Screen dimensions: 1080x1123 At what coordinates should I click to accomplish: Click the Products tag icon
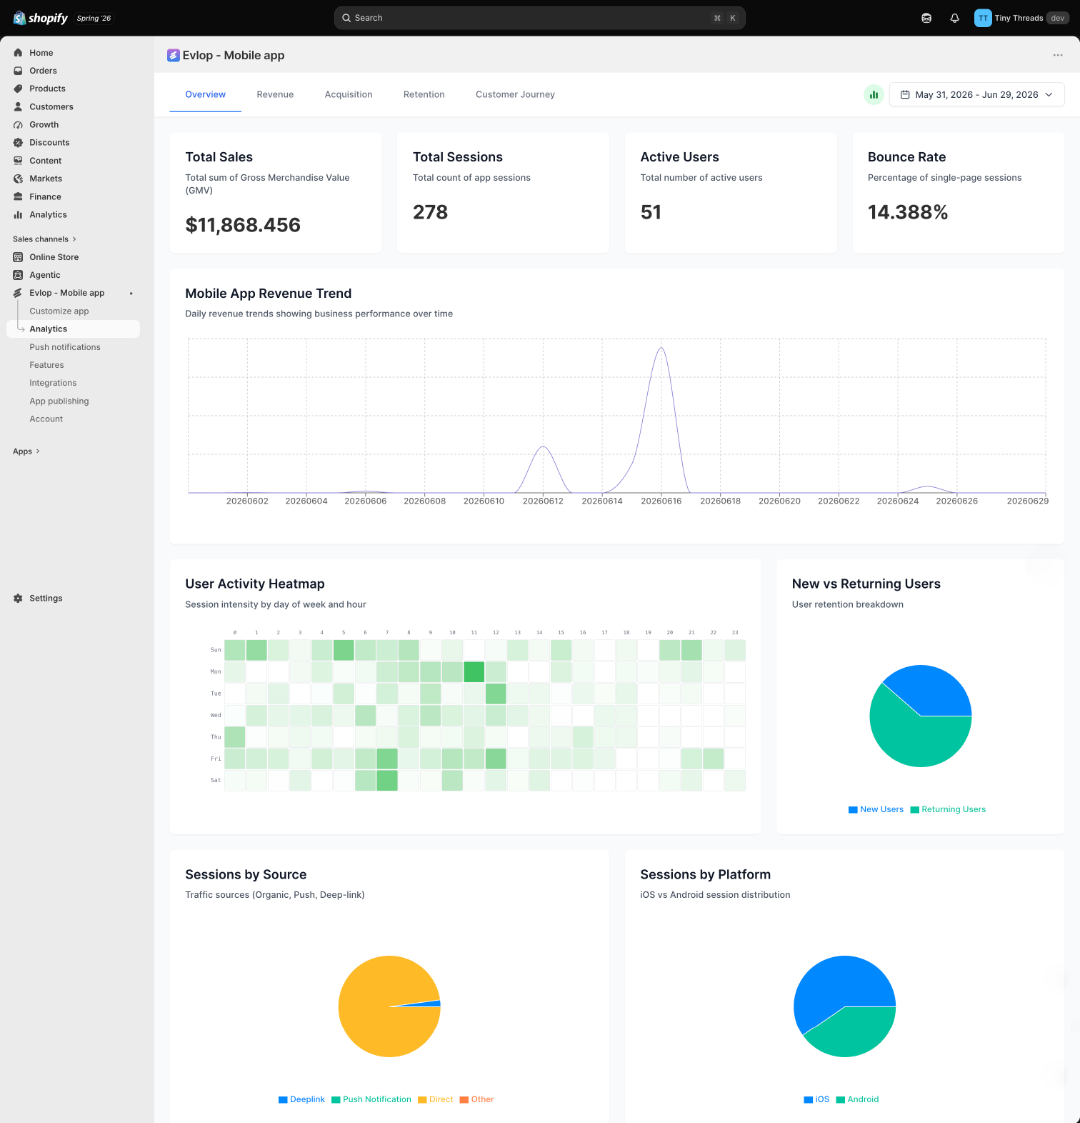(x=18, y=89)
